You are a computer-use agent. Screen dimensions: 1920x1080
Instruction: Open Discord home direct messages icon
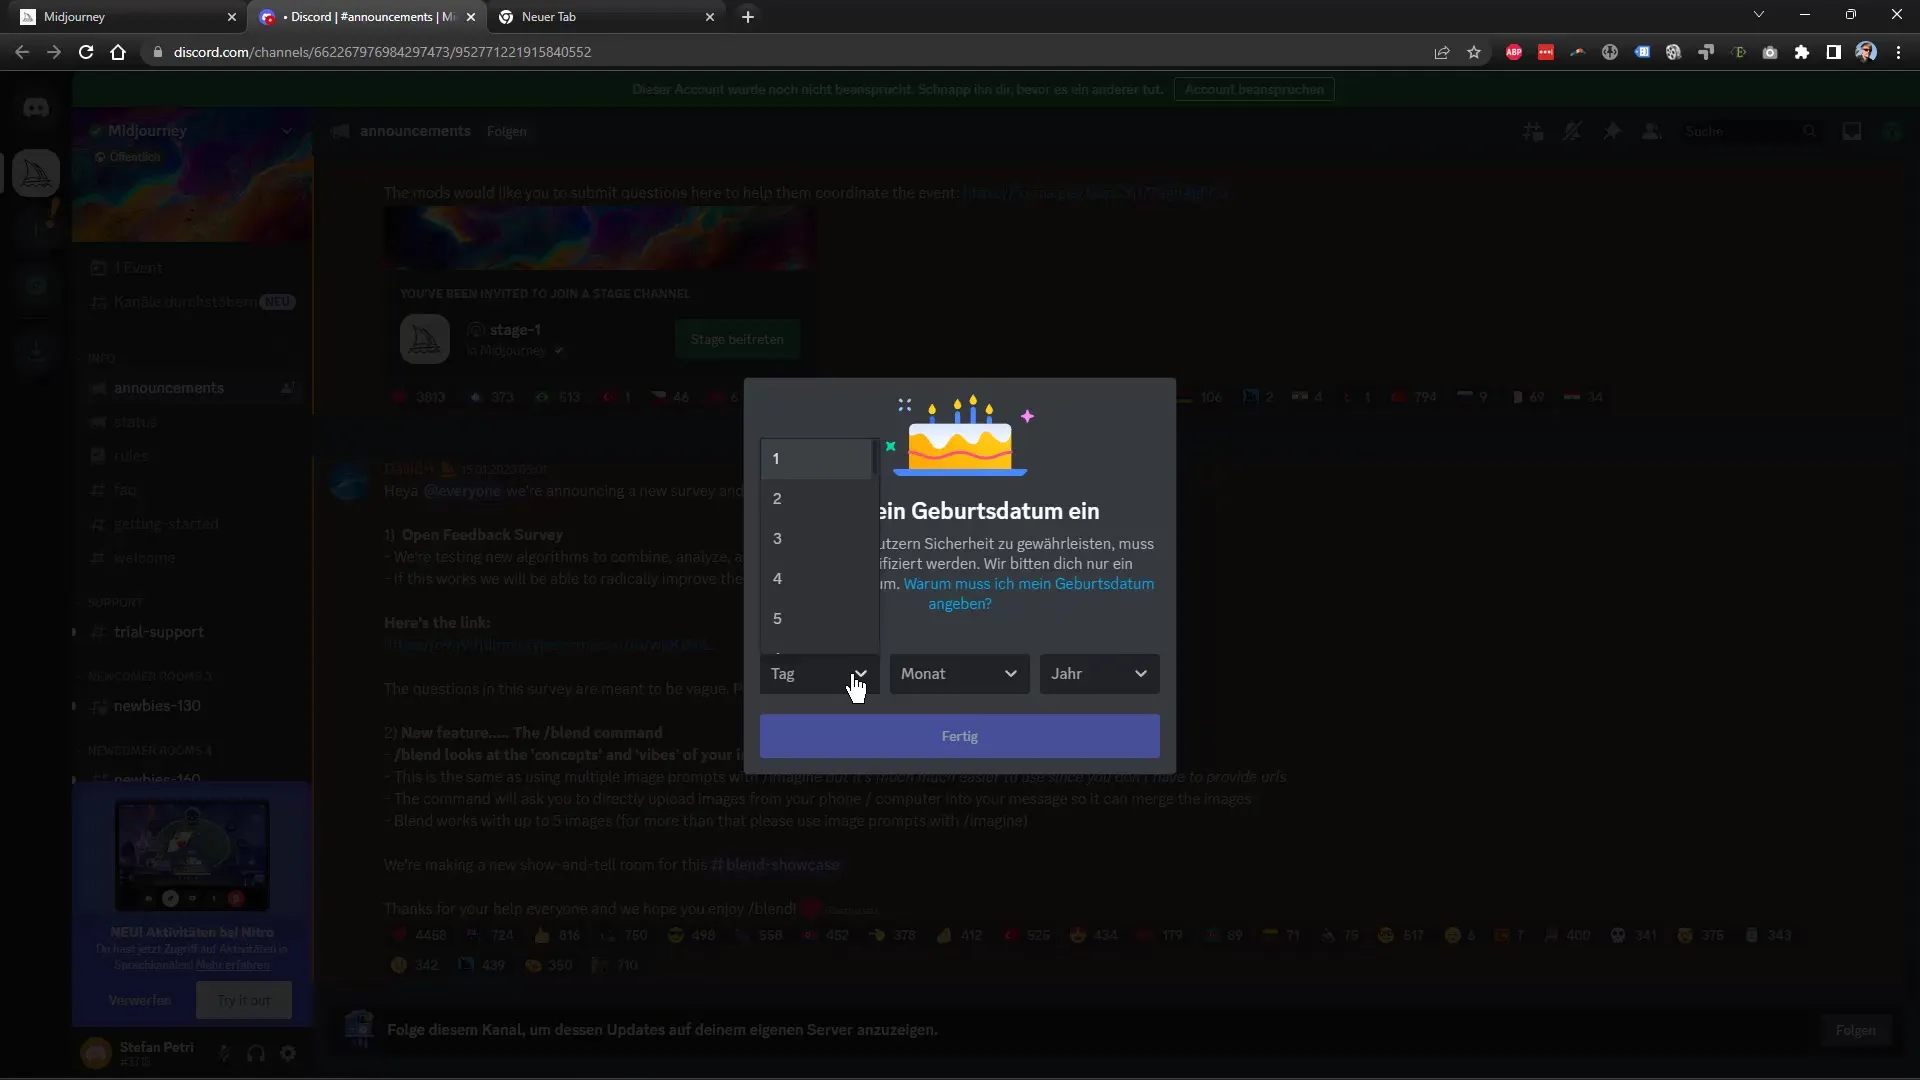[36, 107]
